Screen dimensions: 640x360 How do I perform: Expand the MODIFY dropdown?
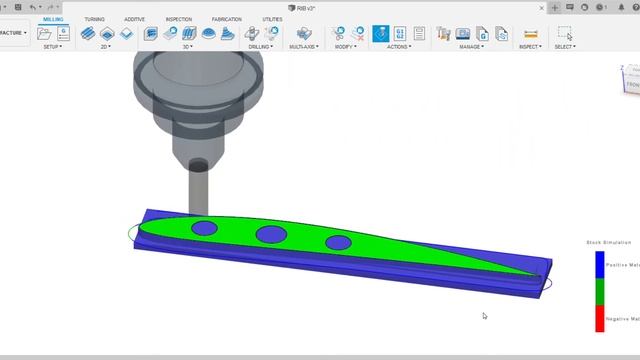pos(346,47)
